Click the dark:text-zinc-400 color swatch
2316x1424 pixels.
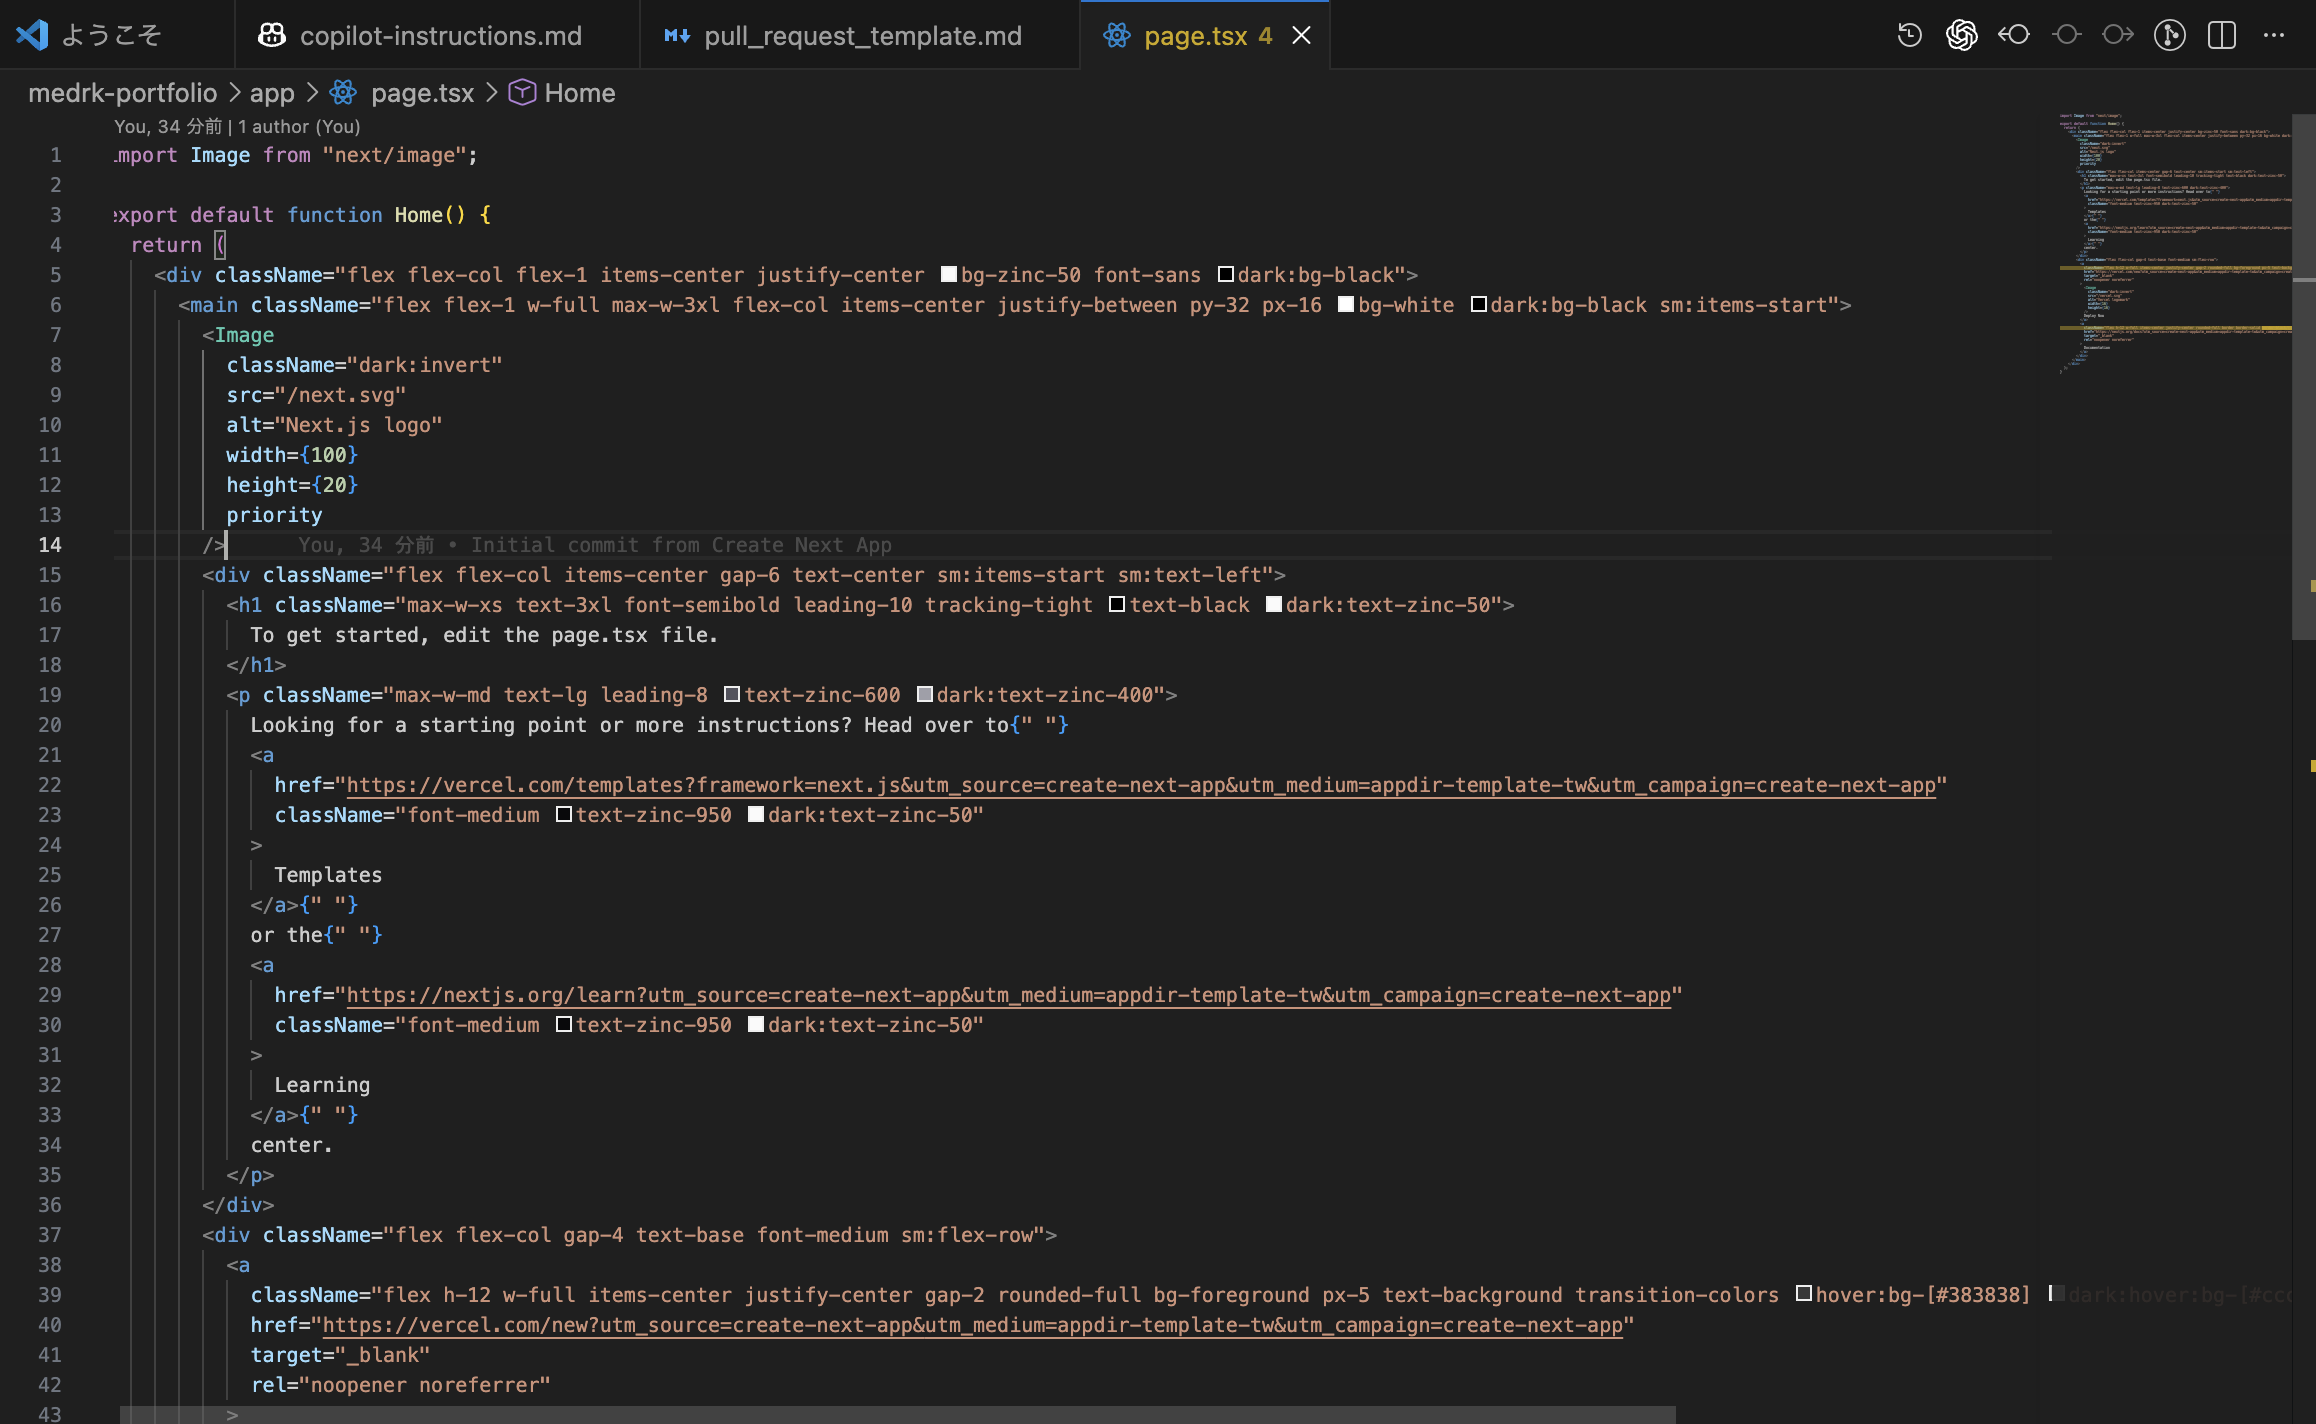tap(925, 695)
